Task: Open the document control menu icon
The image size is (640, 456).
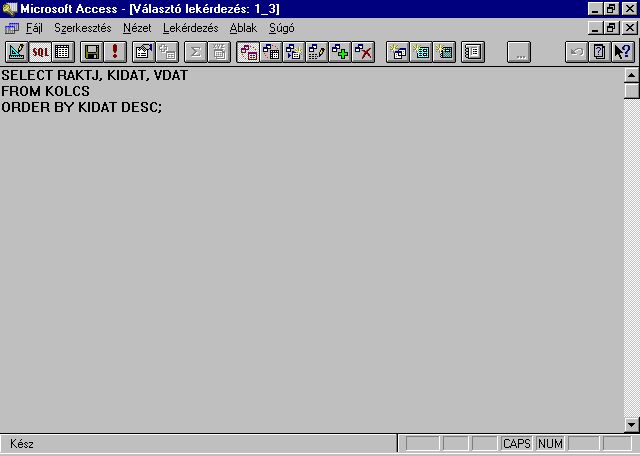Action: [11, 28]
